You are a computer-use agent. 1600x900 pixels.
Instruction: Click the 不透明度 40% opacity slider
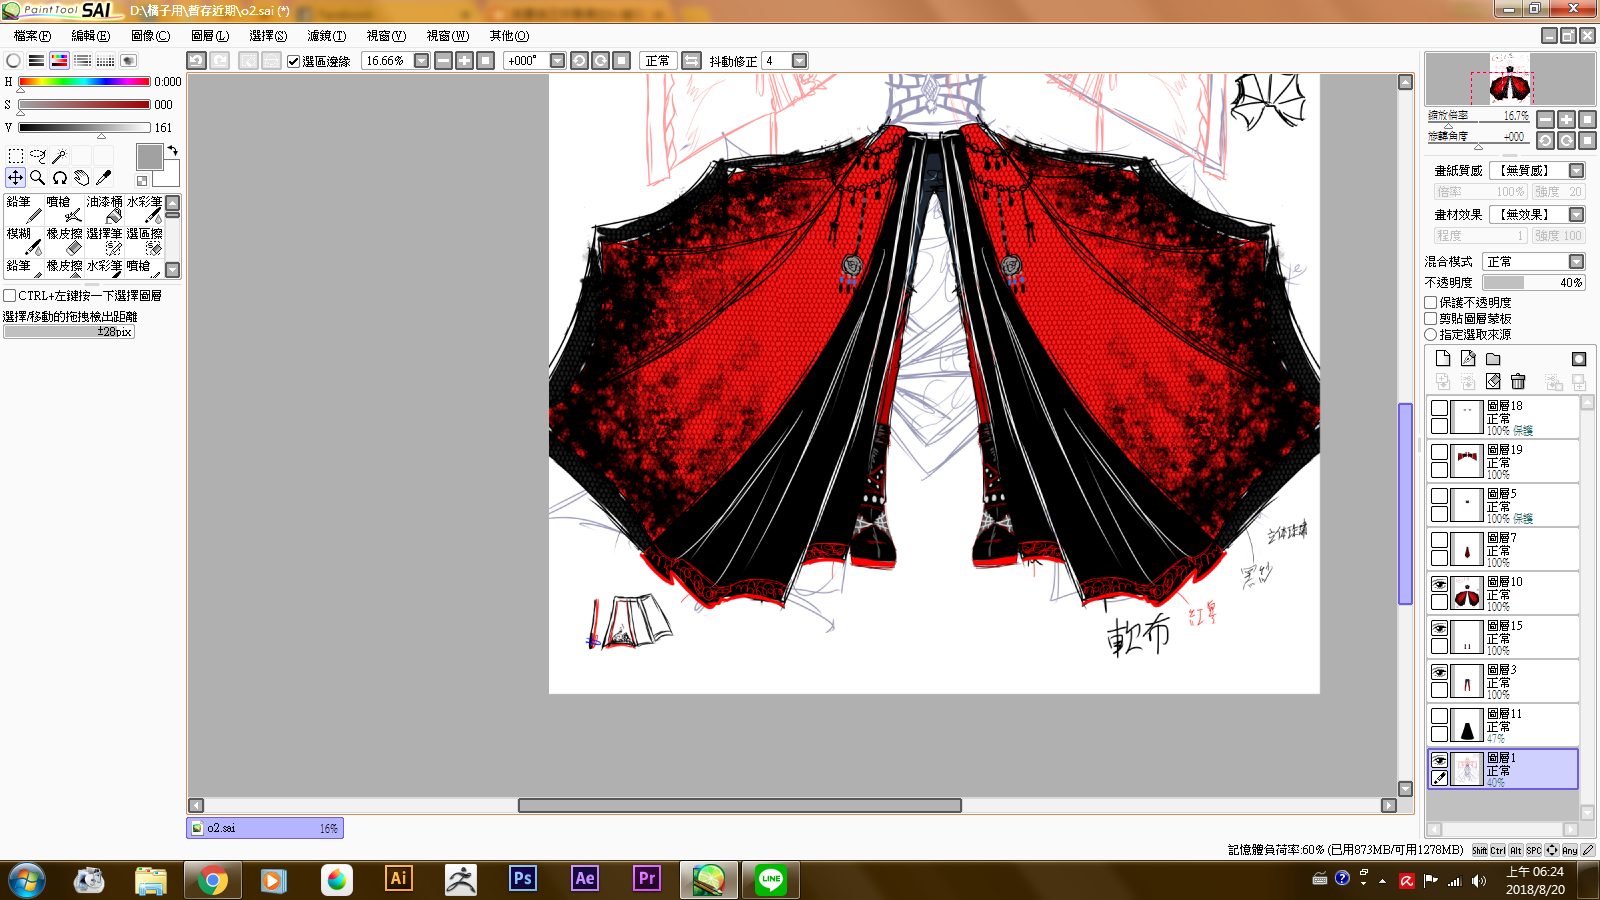tap(1534, 283)
